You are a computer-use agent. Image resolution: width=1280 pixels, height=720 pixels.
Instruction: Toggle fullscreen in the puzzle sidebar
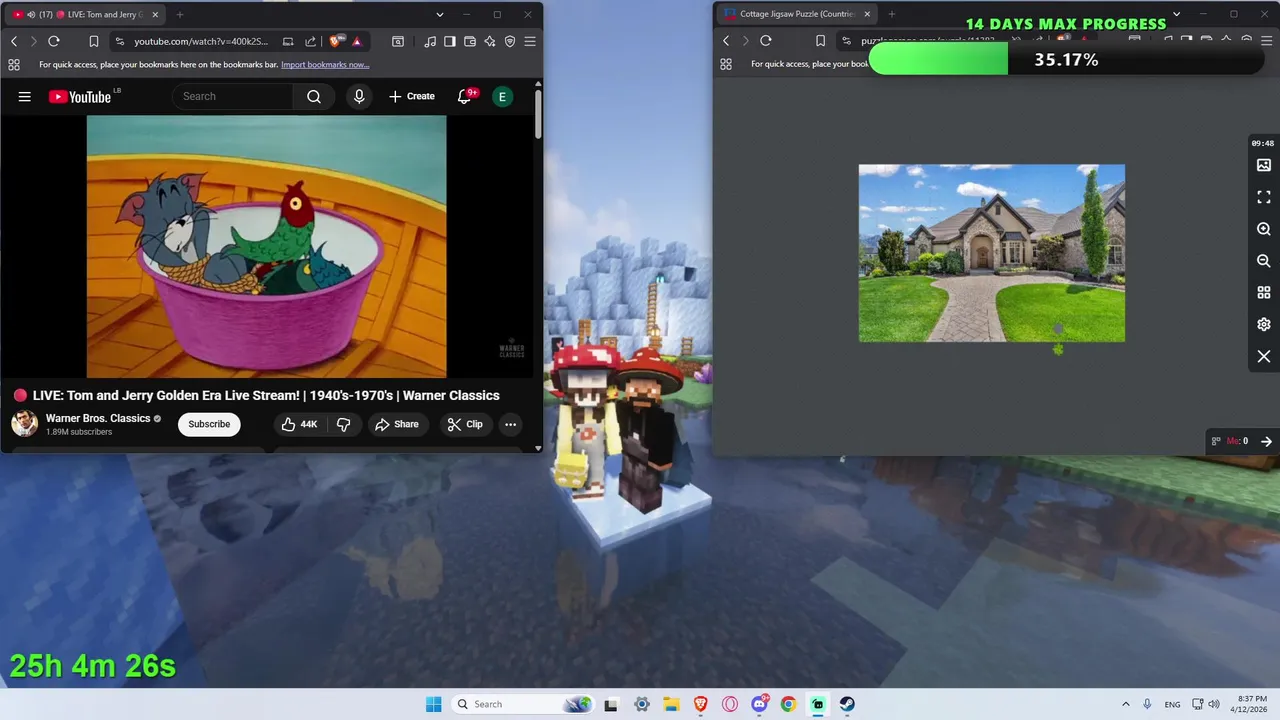1264,197
